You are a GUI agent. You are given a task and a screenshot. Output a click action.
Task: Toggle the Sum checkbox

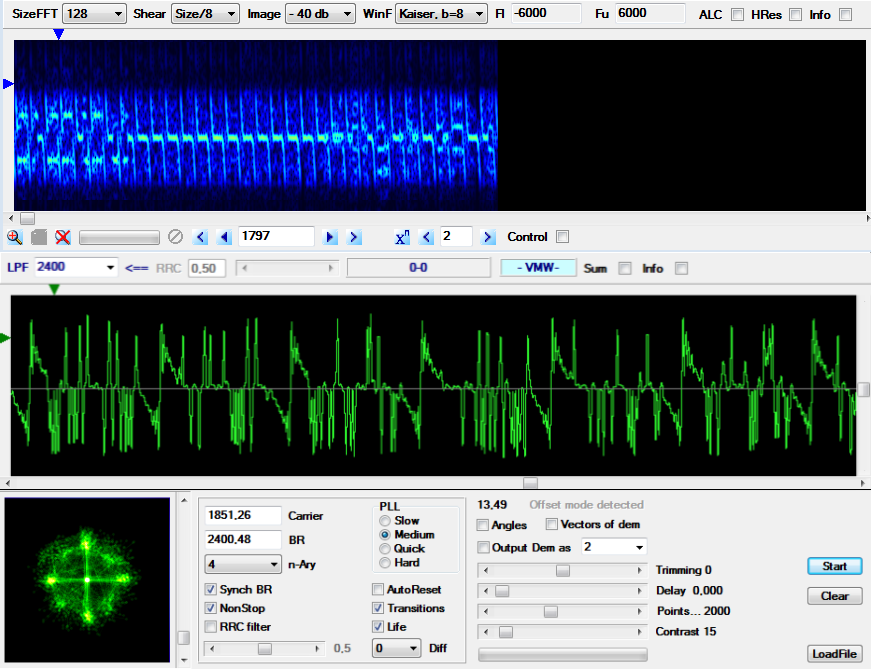point(625,268)
